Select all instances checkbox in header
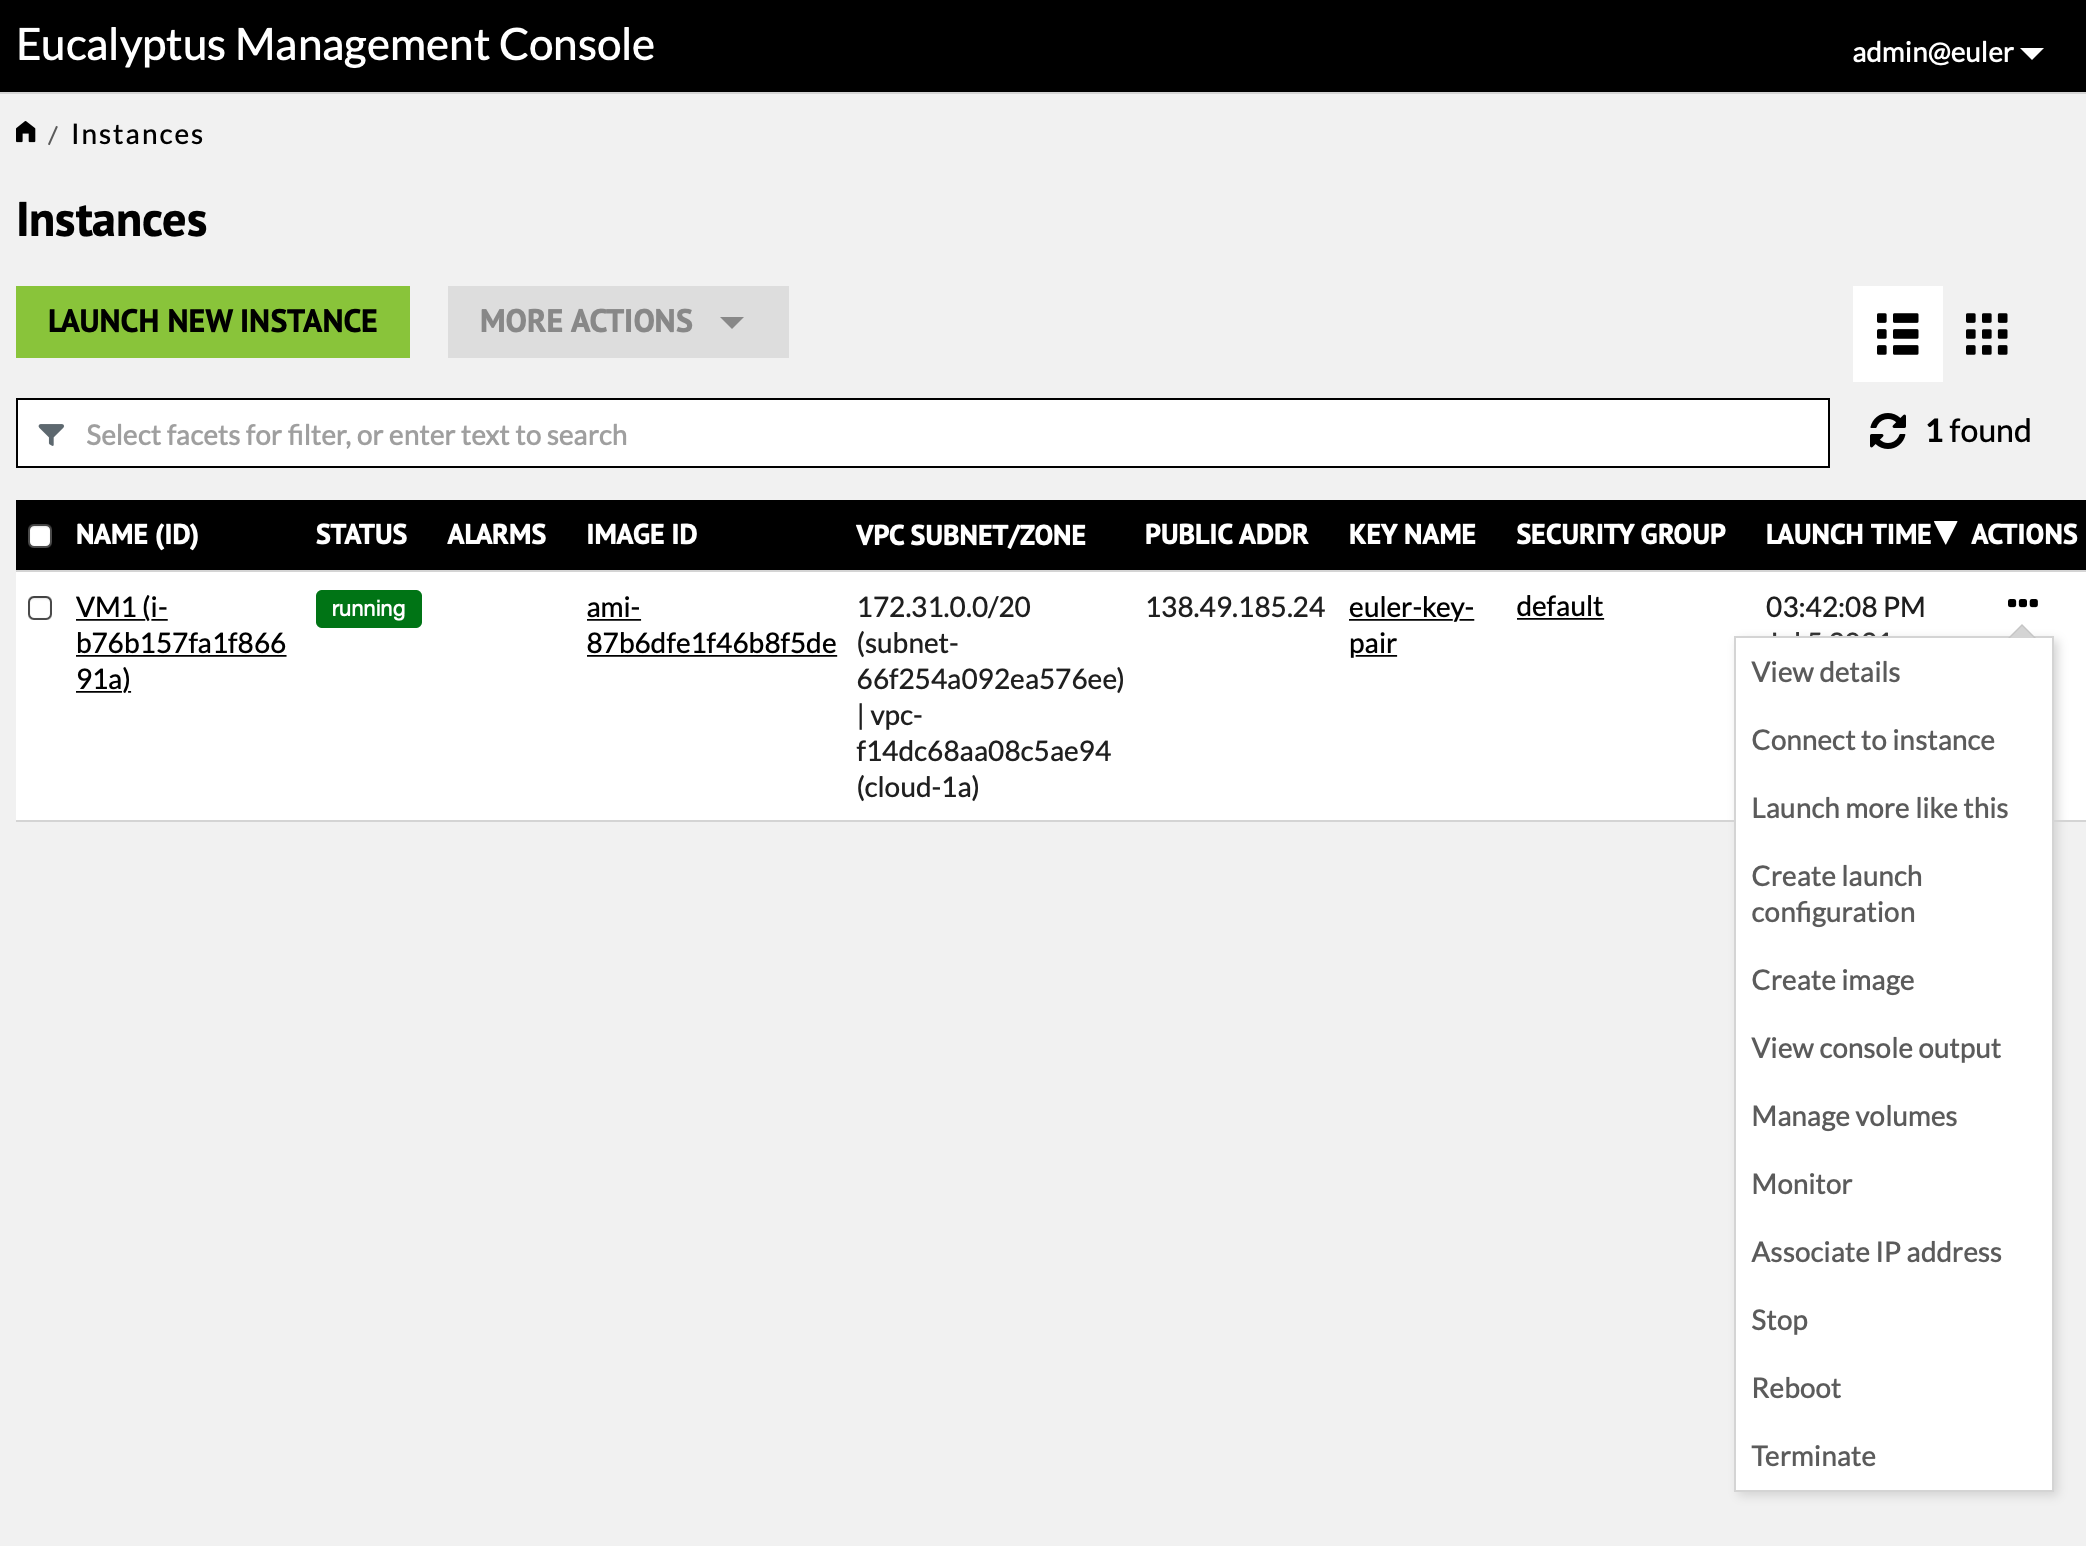The height and width of the screenshot is (1546, 2086). [x=40, y=535]
